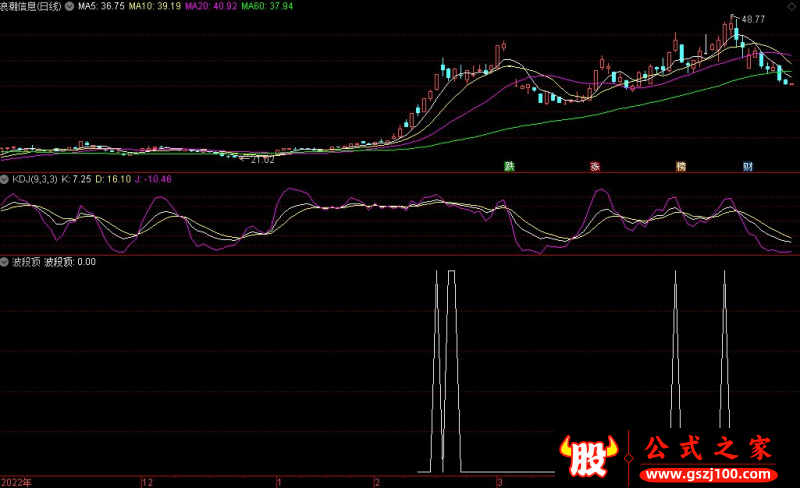
Task: Select the MA5 moving average label
Action: point(101,6)
